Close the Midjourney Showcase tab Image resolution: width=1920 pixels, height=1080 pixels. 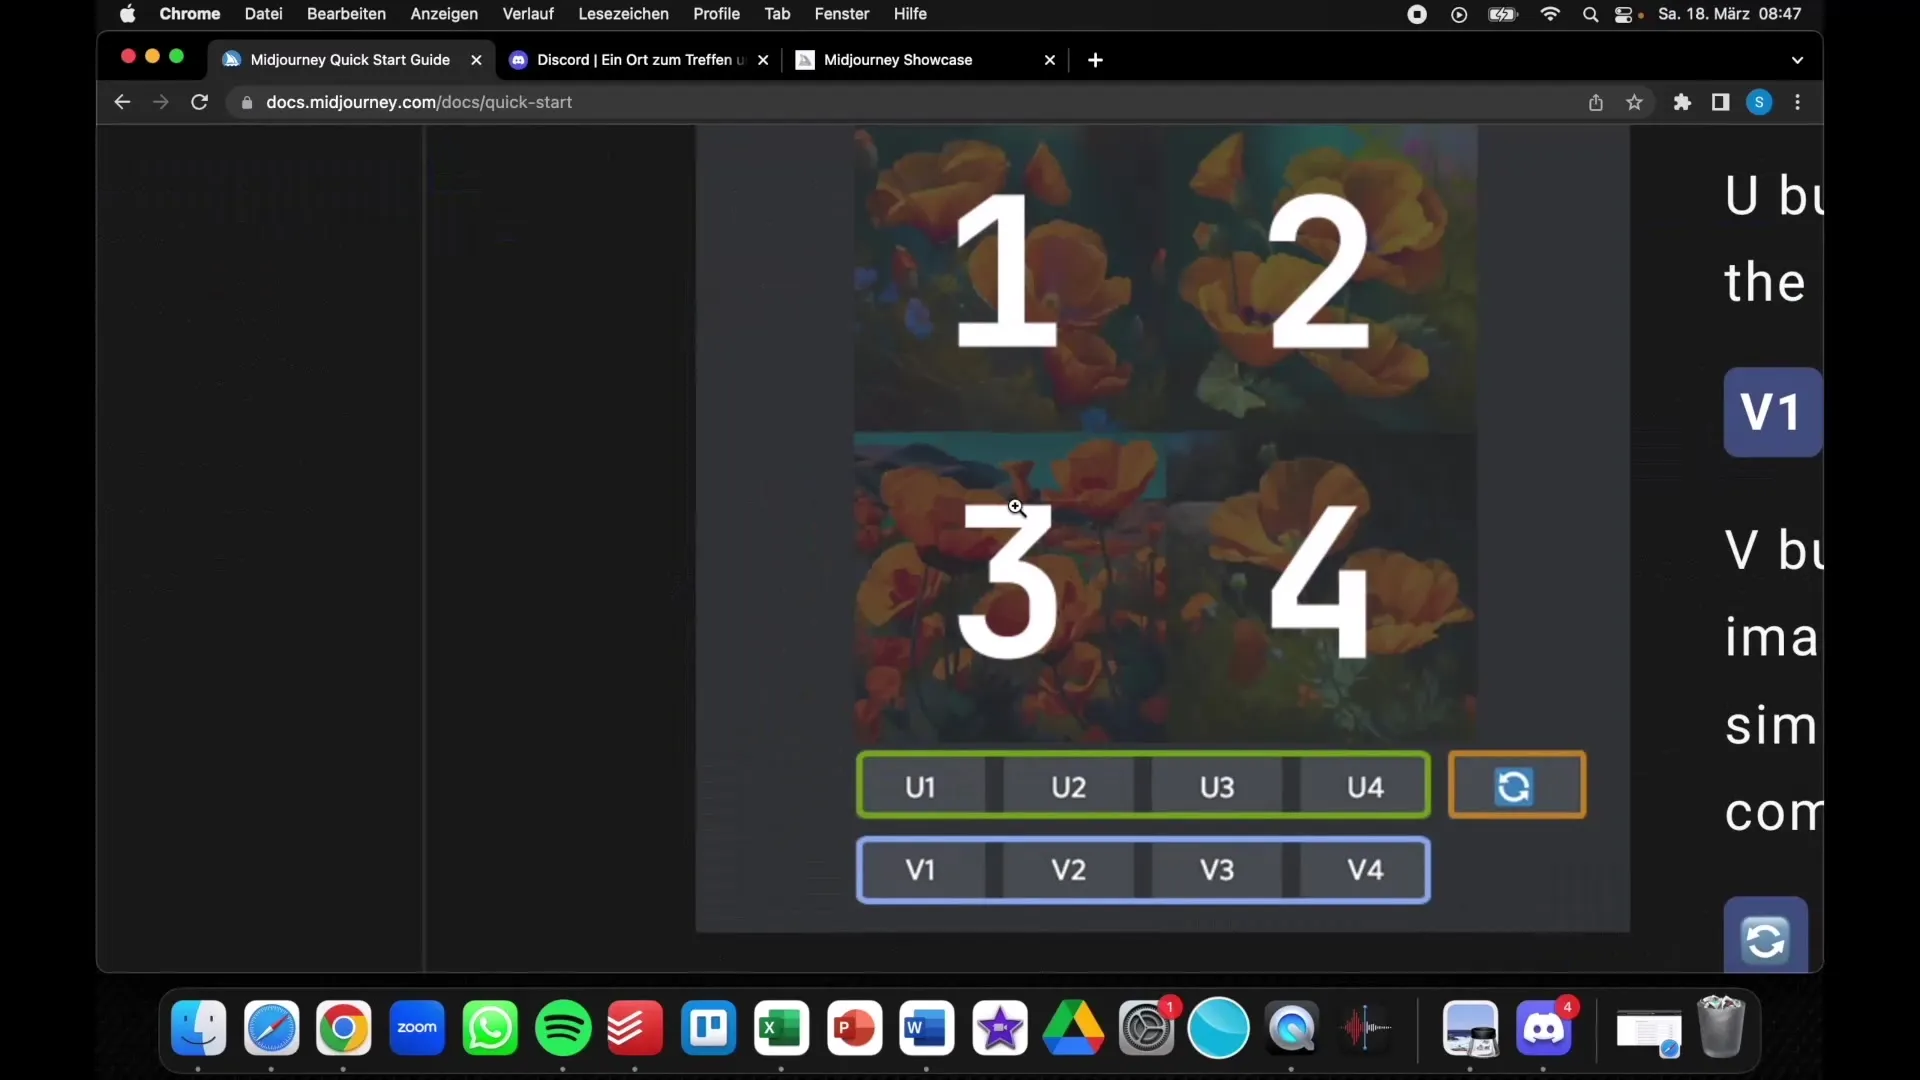[x=1050, y=60]
